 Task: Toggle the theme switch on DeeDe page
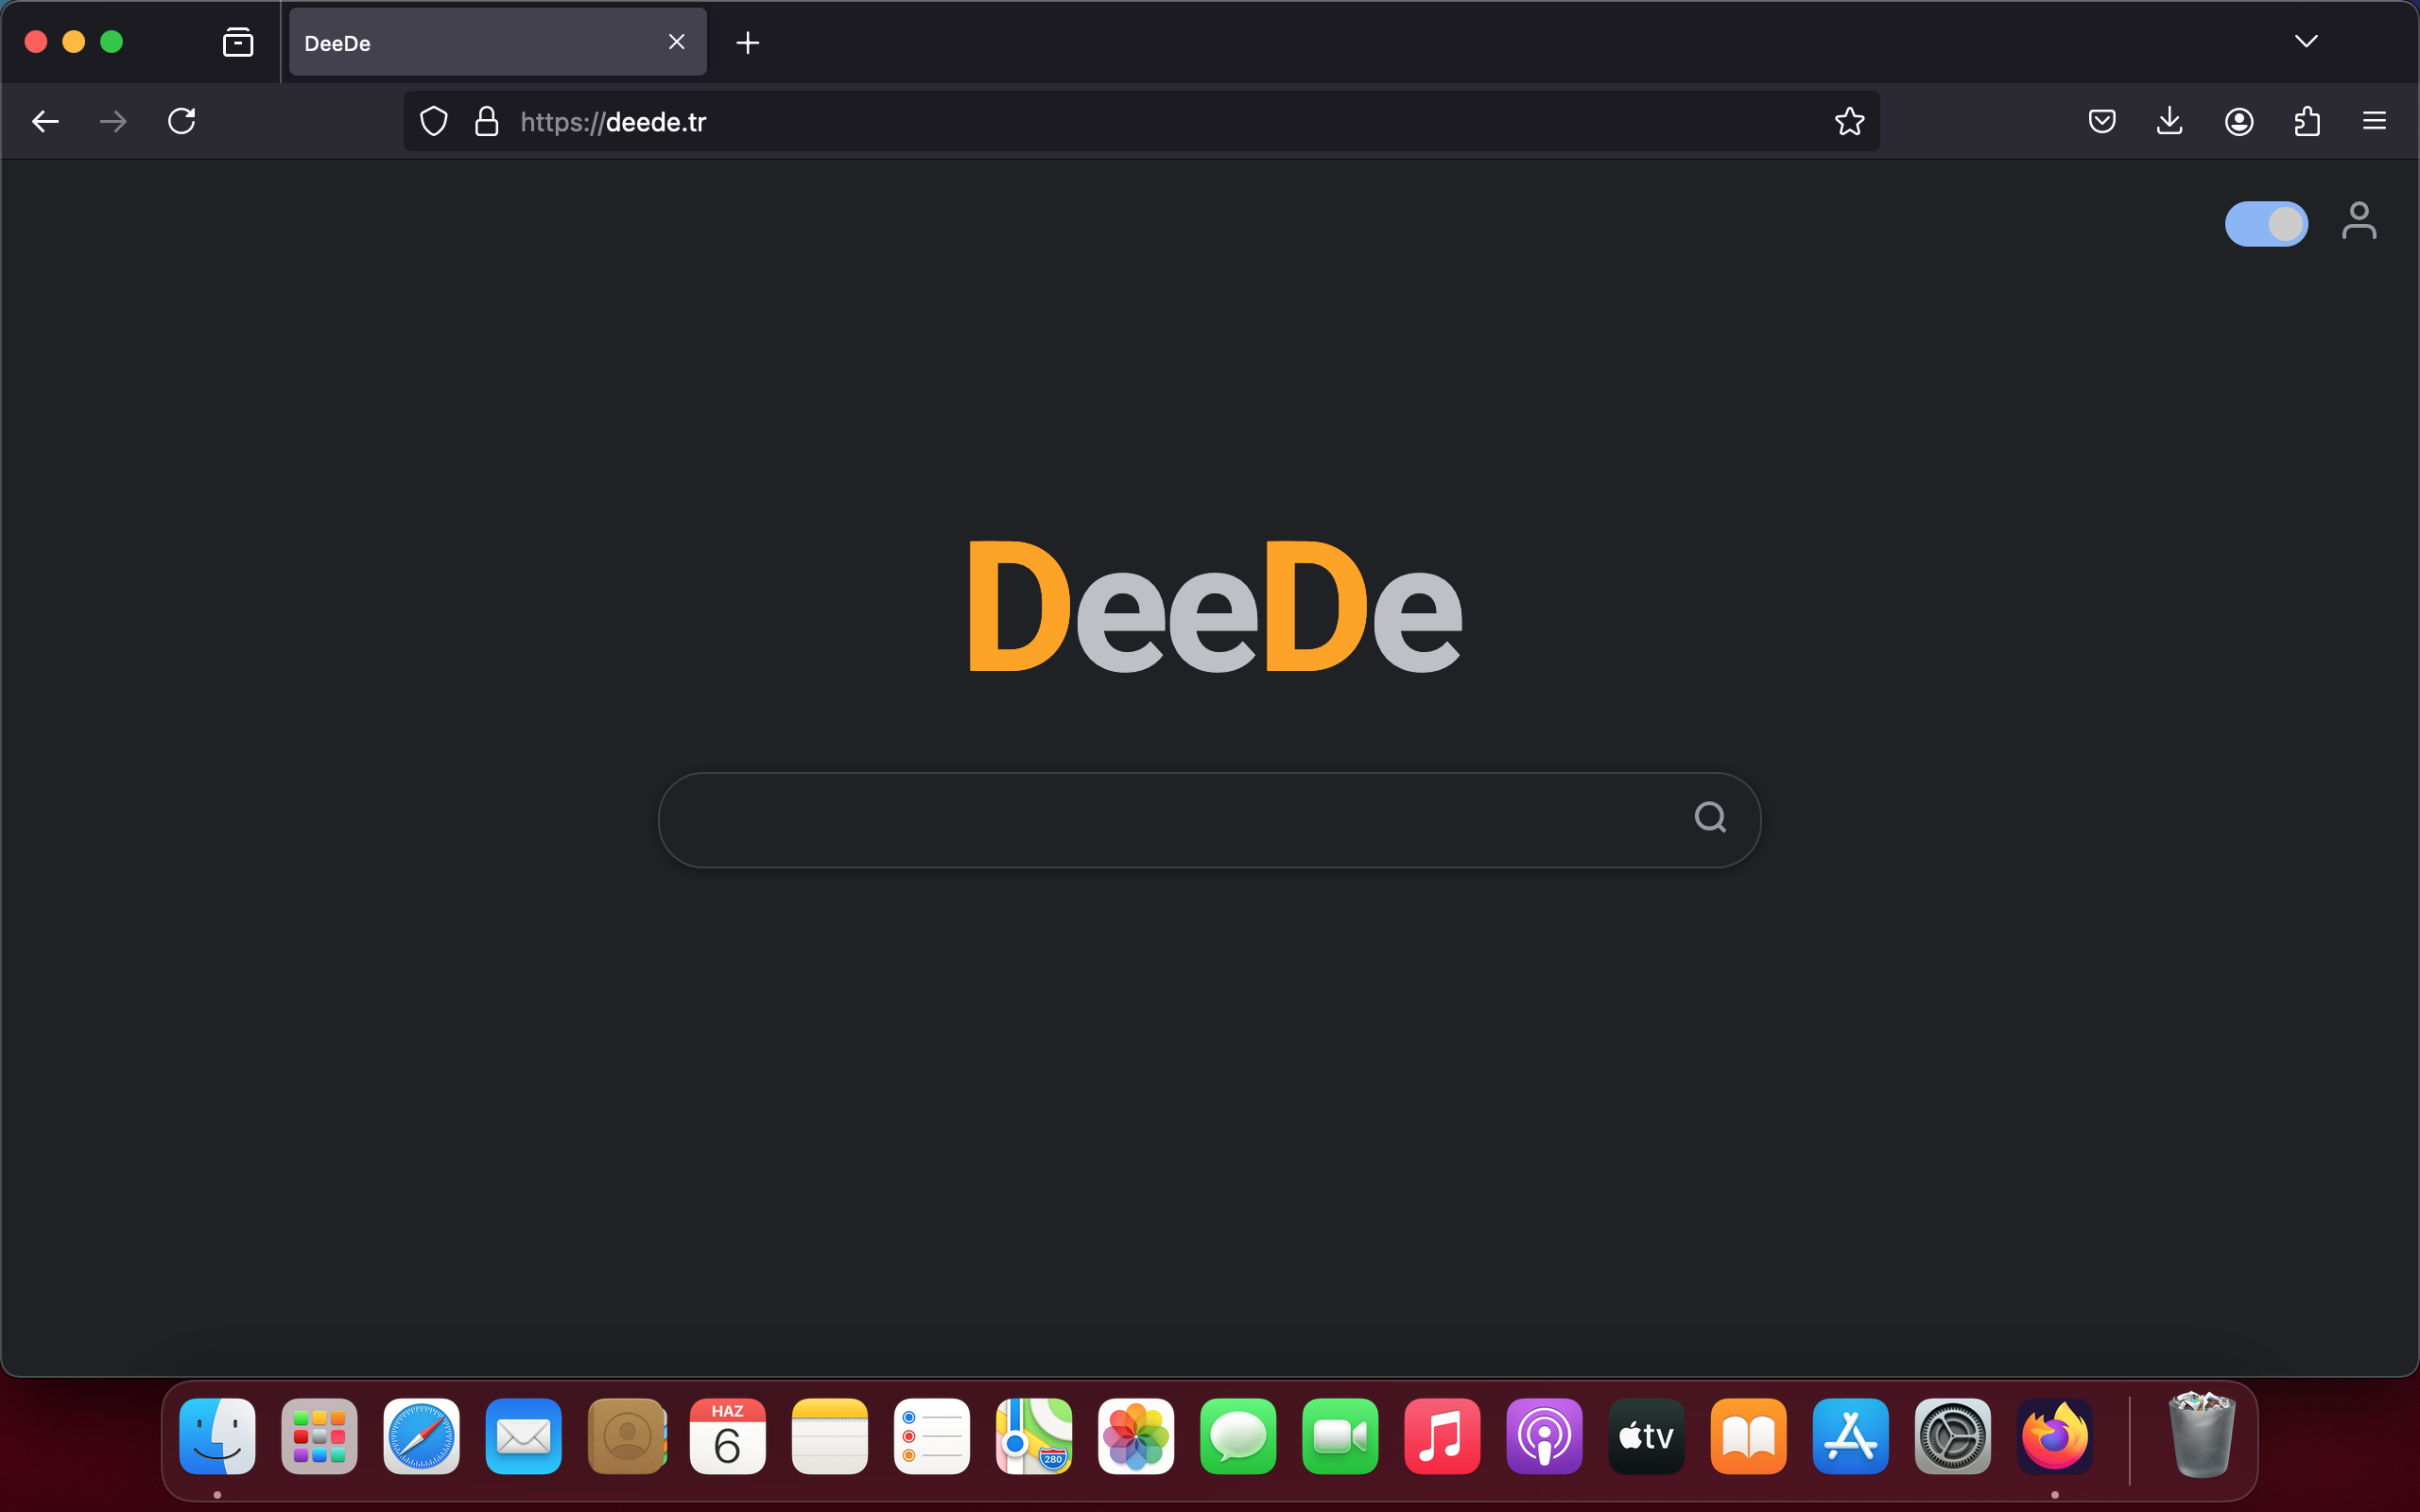click(2265, 224)
